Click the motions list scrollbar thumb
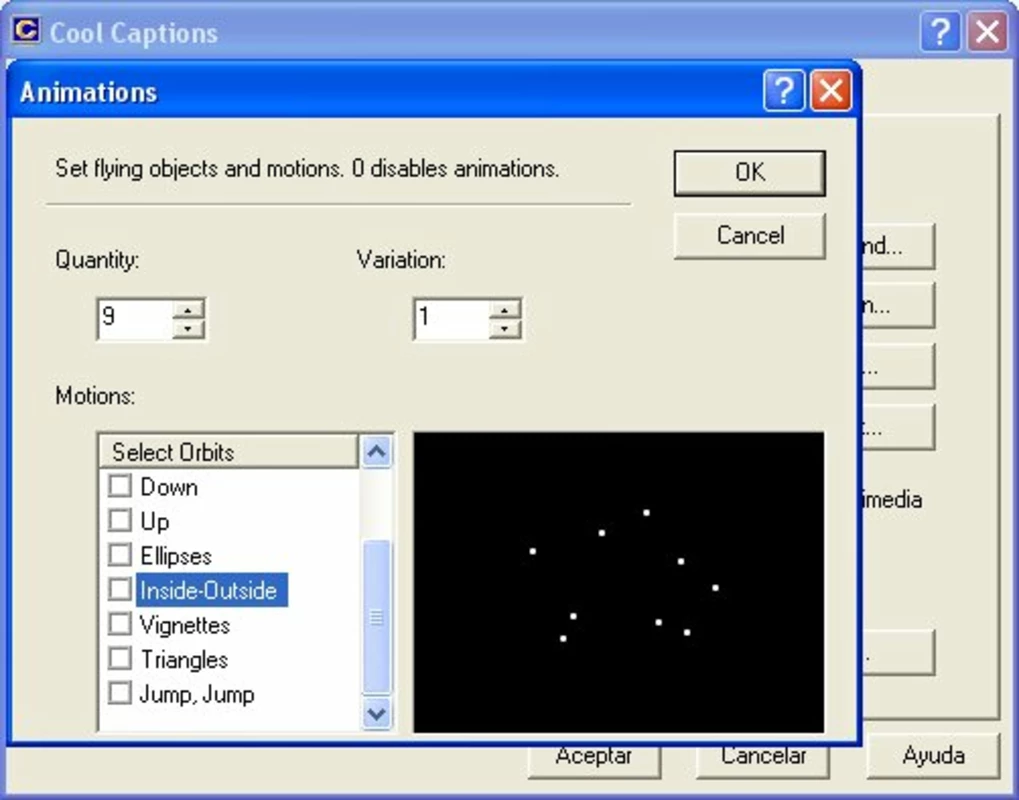The image size is (1019, 800). pyautogui.click(x=377, y=617)
